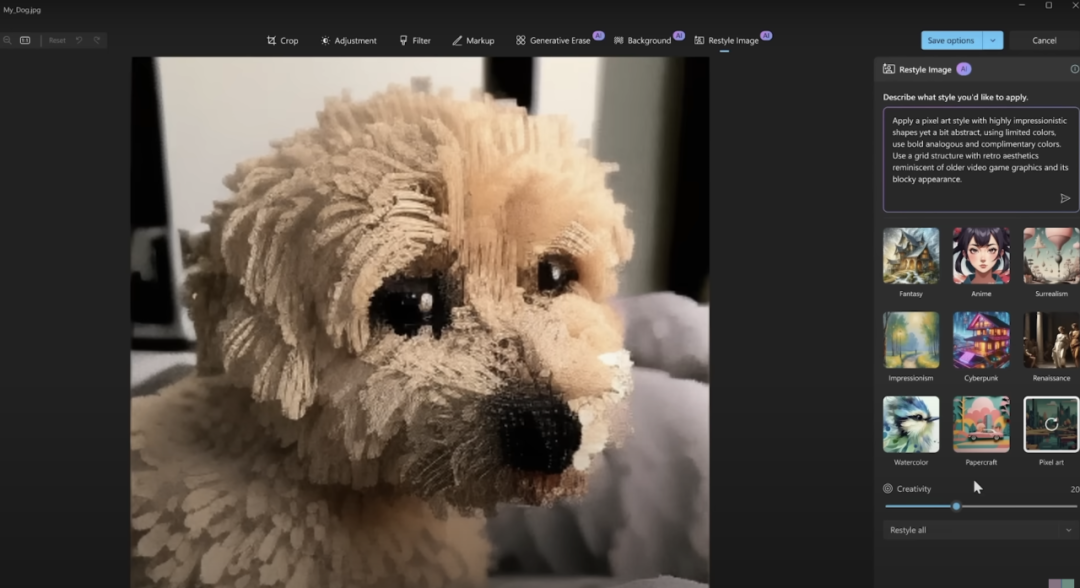Click the Creativity target icon
This screenshot has width=1080, height=588.
point(888,489)
